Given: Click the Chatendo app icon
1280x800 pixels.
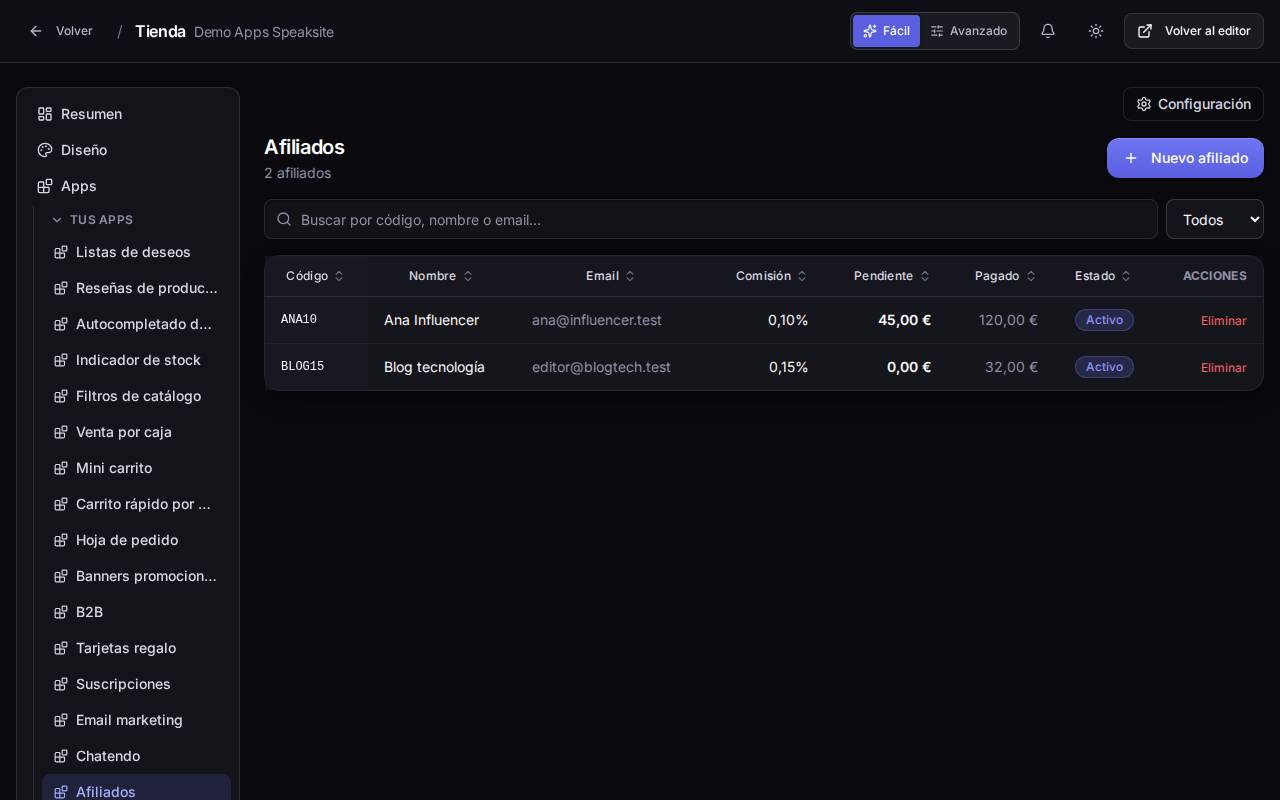Looking at the screenshot, I should (x=60, y=756).
